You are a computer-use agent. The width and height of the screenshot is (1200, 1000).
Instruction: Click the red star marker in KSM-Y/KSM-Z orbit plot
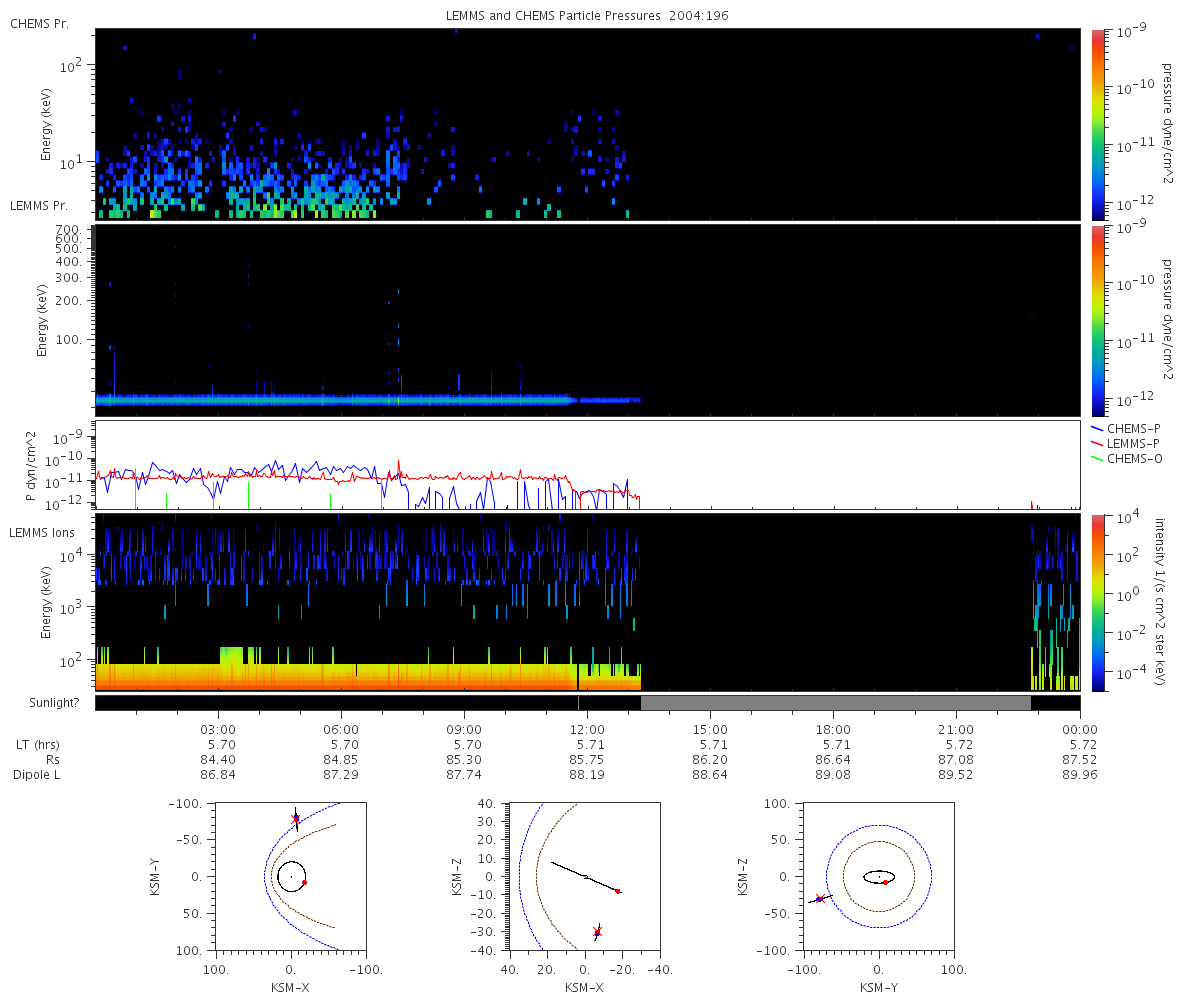(819, 899)
